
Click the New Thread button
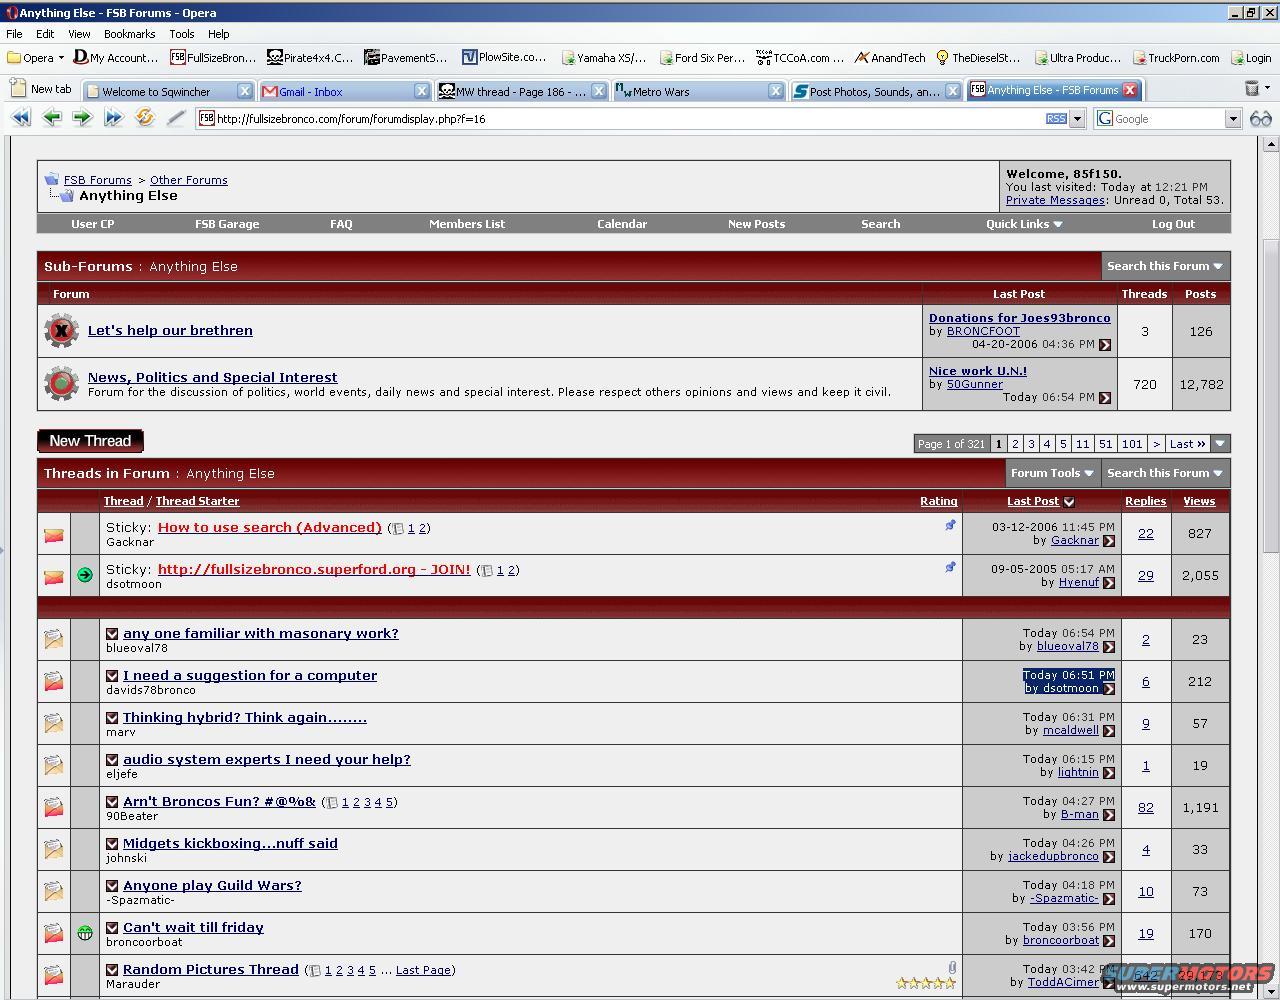click(90, 441)
